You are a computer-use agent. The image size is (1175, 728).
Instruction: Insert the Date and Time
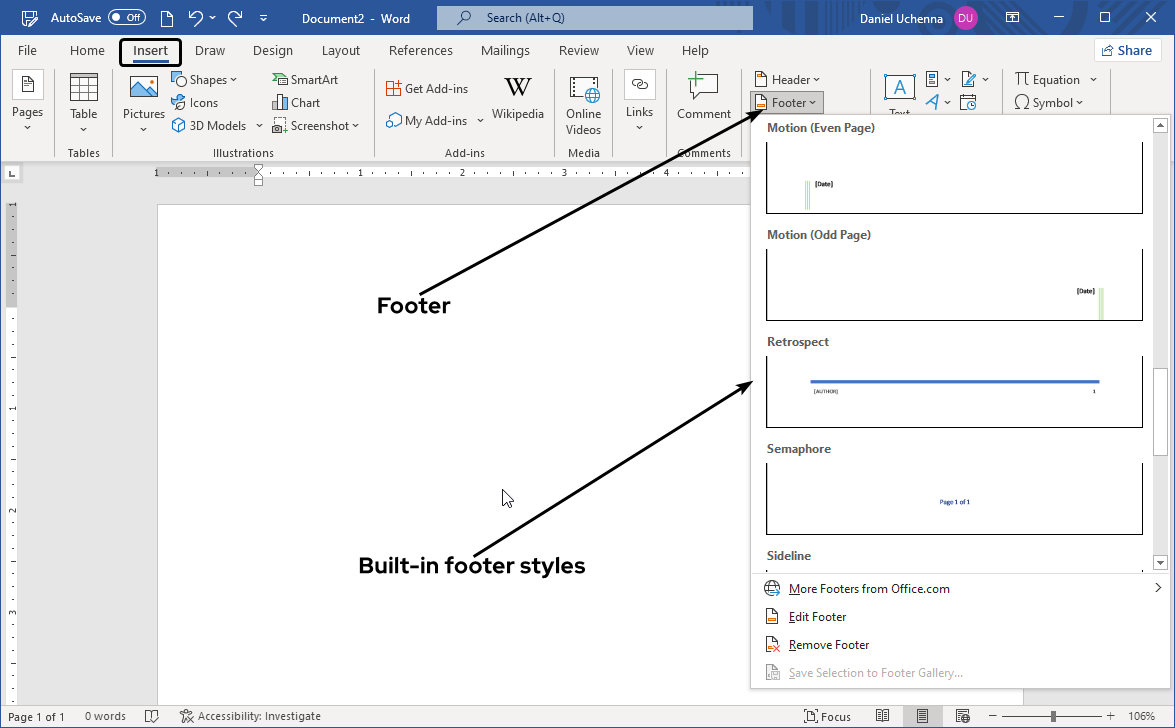tap(968, 102)
